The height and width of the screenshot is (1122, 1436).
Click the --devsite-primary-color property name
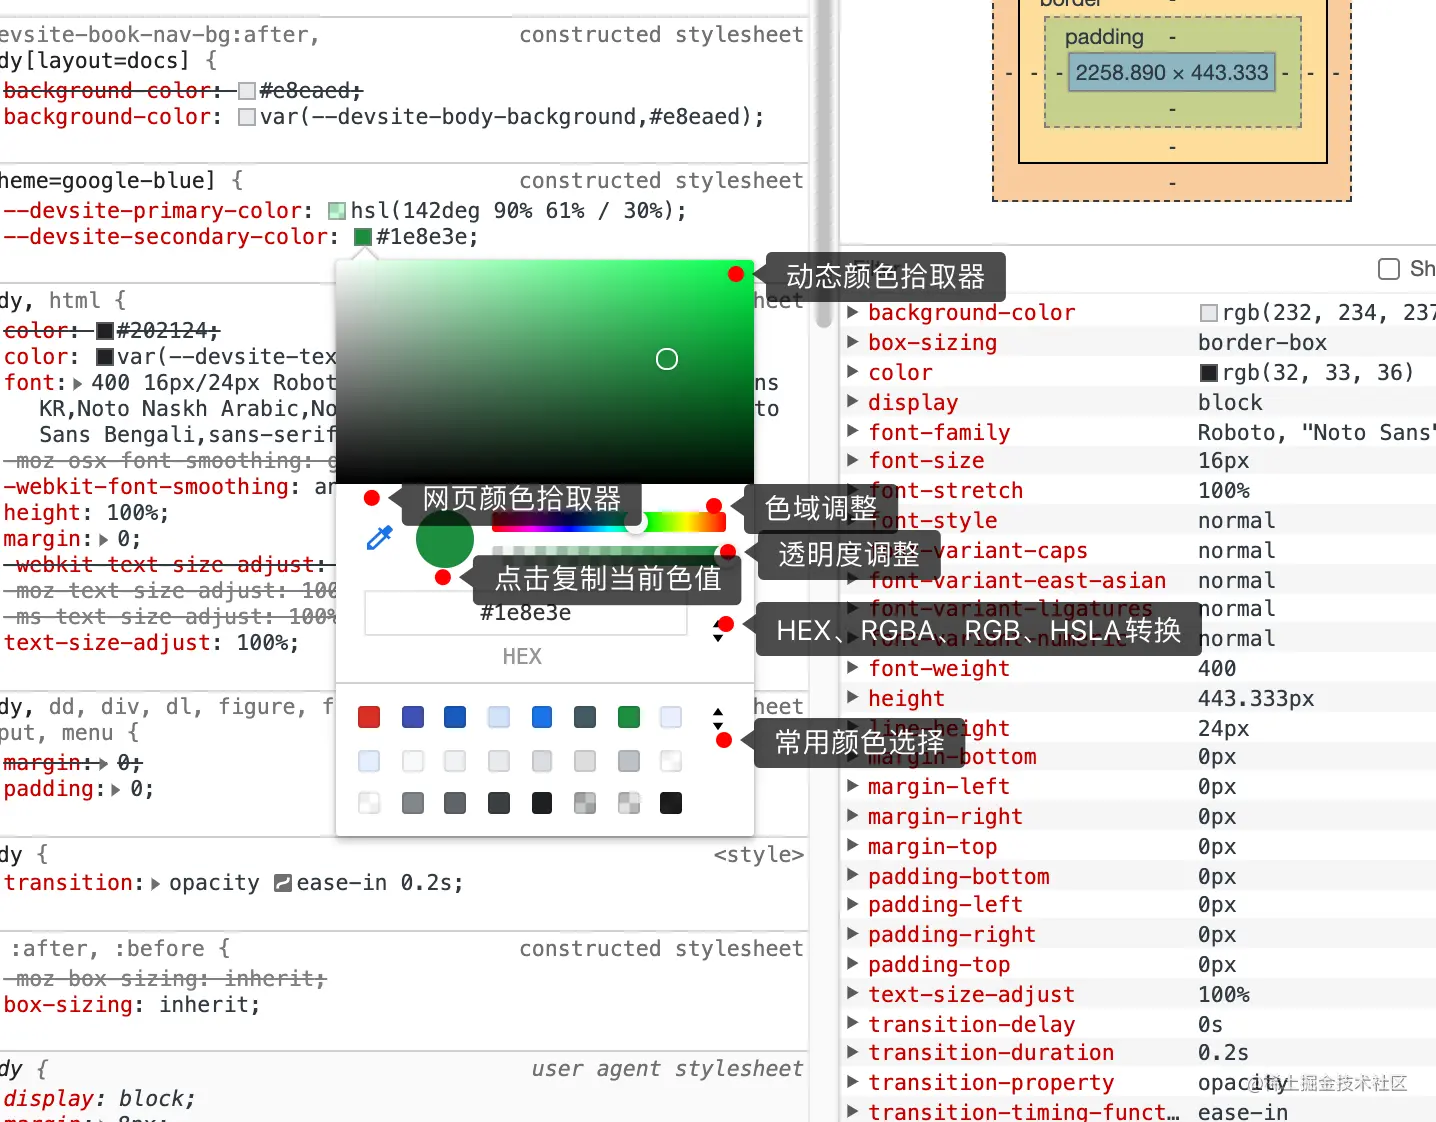click(x=153, y=211)
